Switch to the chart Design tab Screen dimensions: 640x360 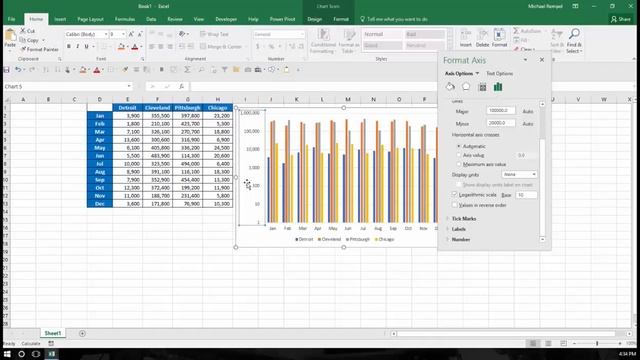pyautogui.click(x=314, y=19)
